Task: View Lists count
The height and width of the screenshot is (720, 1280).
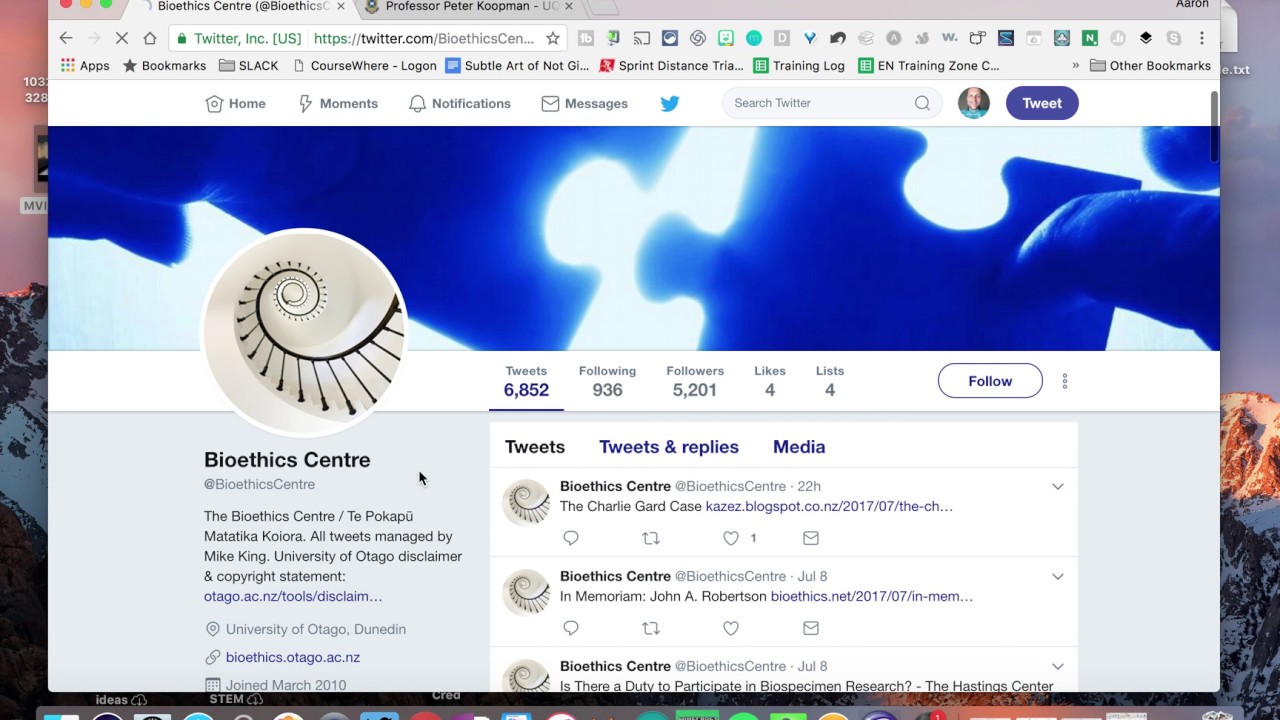Action: [830, 381]
